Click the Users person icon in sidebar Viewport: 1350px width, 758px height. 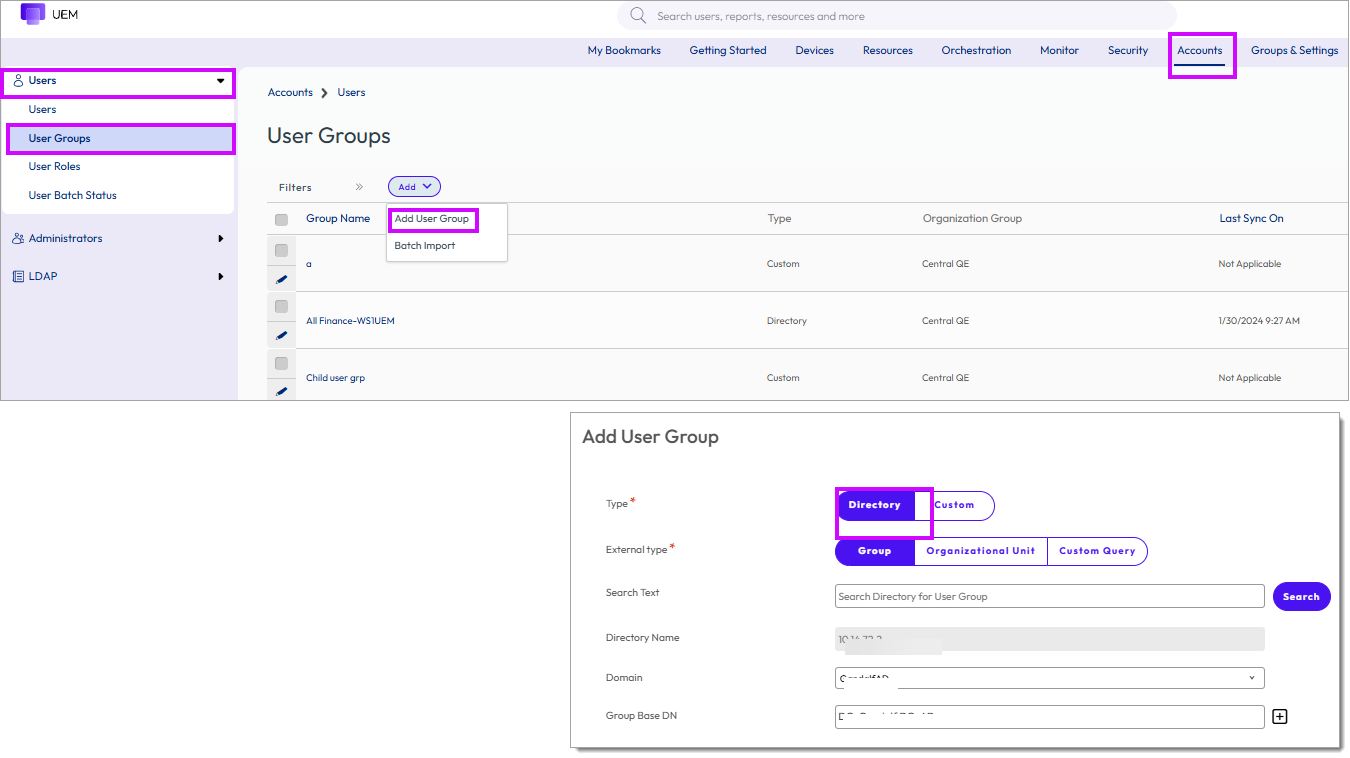point(18,80)
